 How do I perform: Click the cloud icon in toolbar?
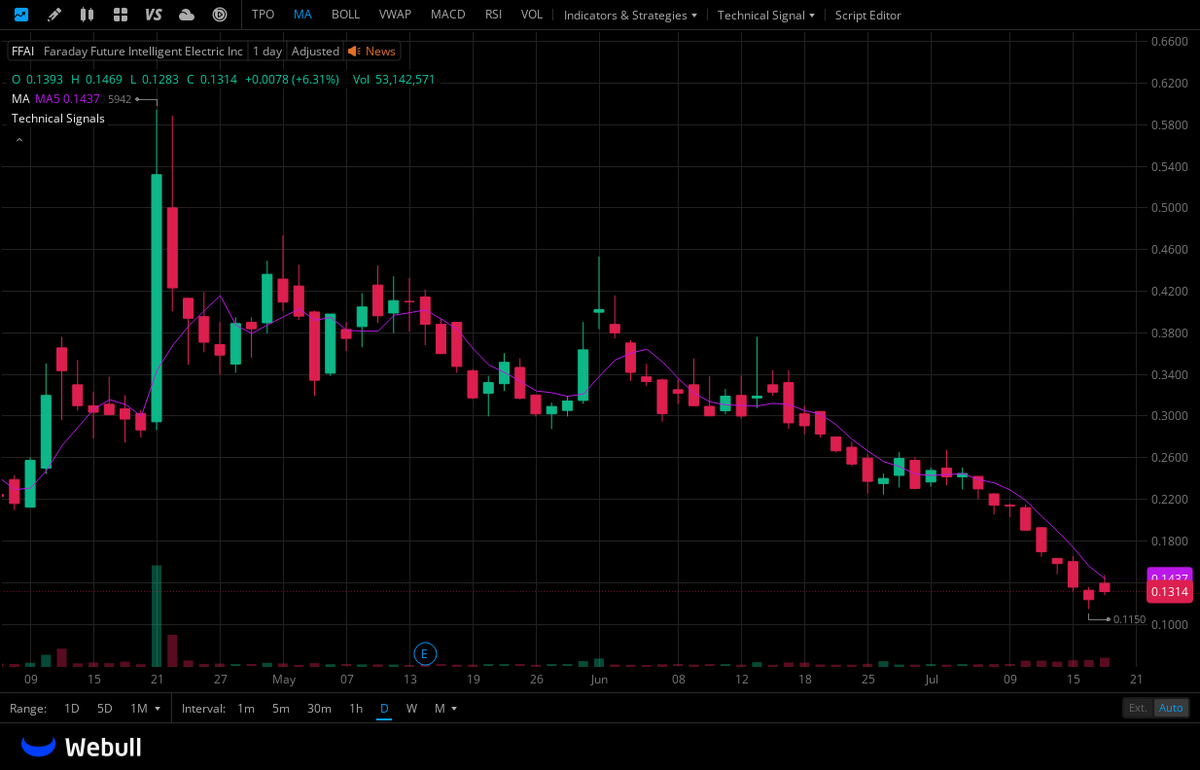(x=186, y=15)
